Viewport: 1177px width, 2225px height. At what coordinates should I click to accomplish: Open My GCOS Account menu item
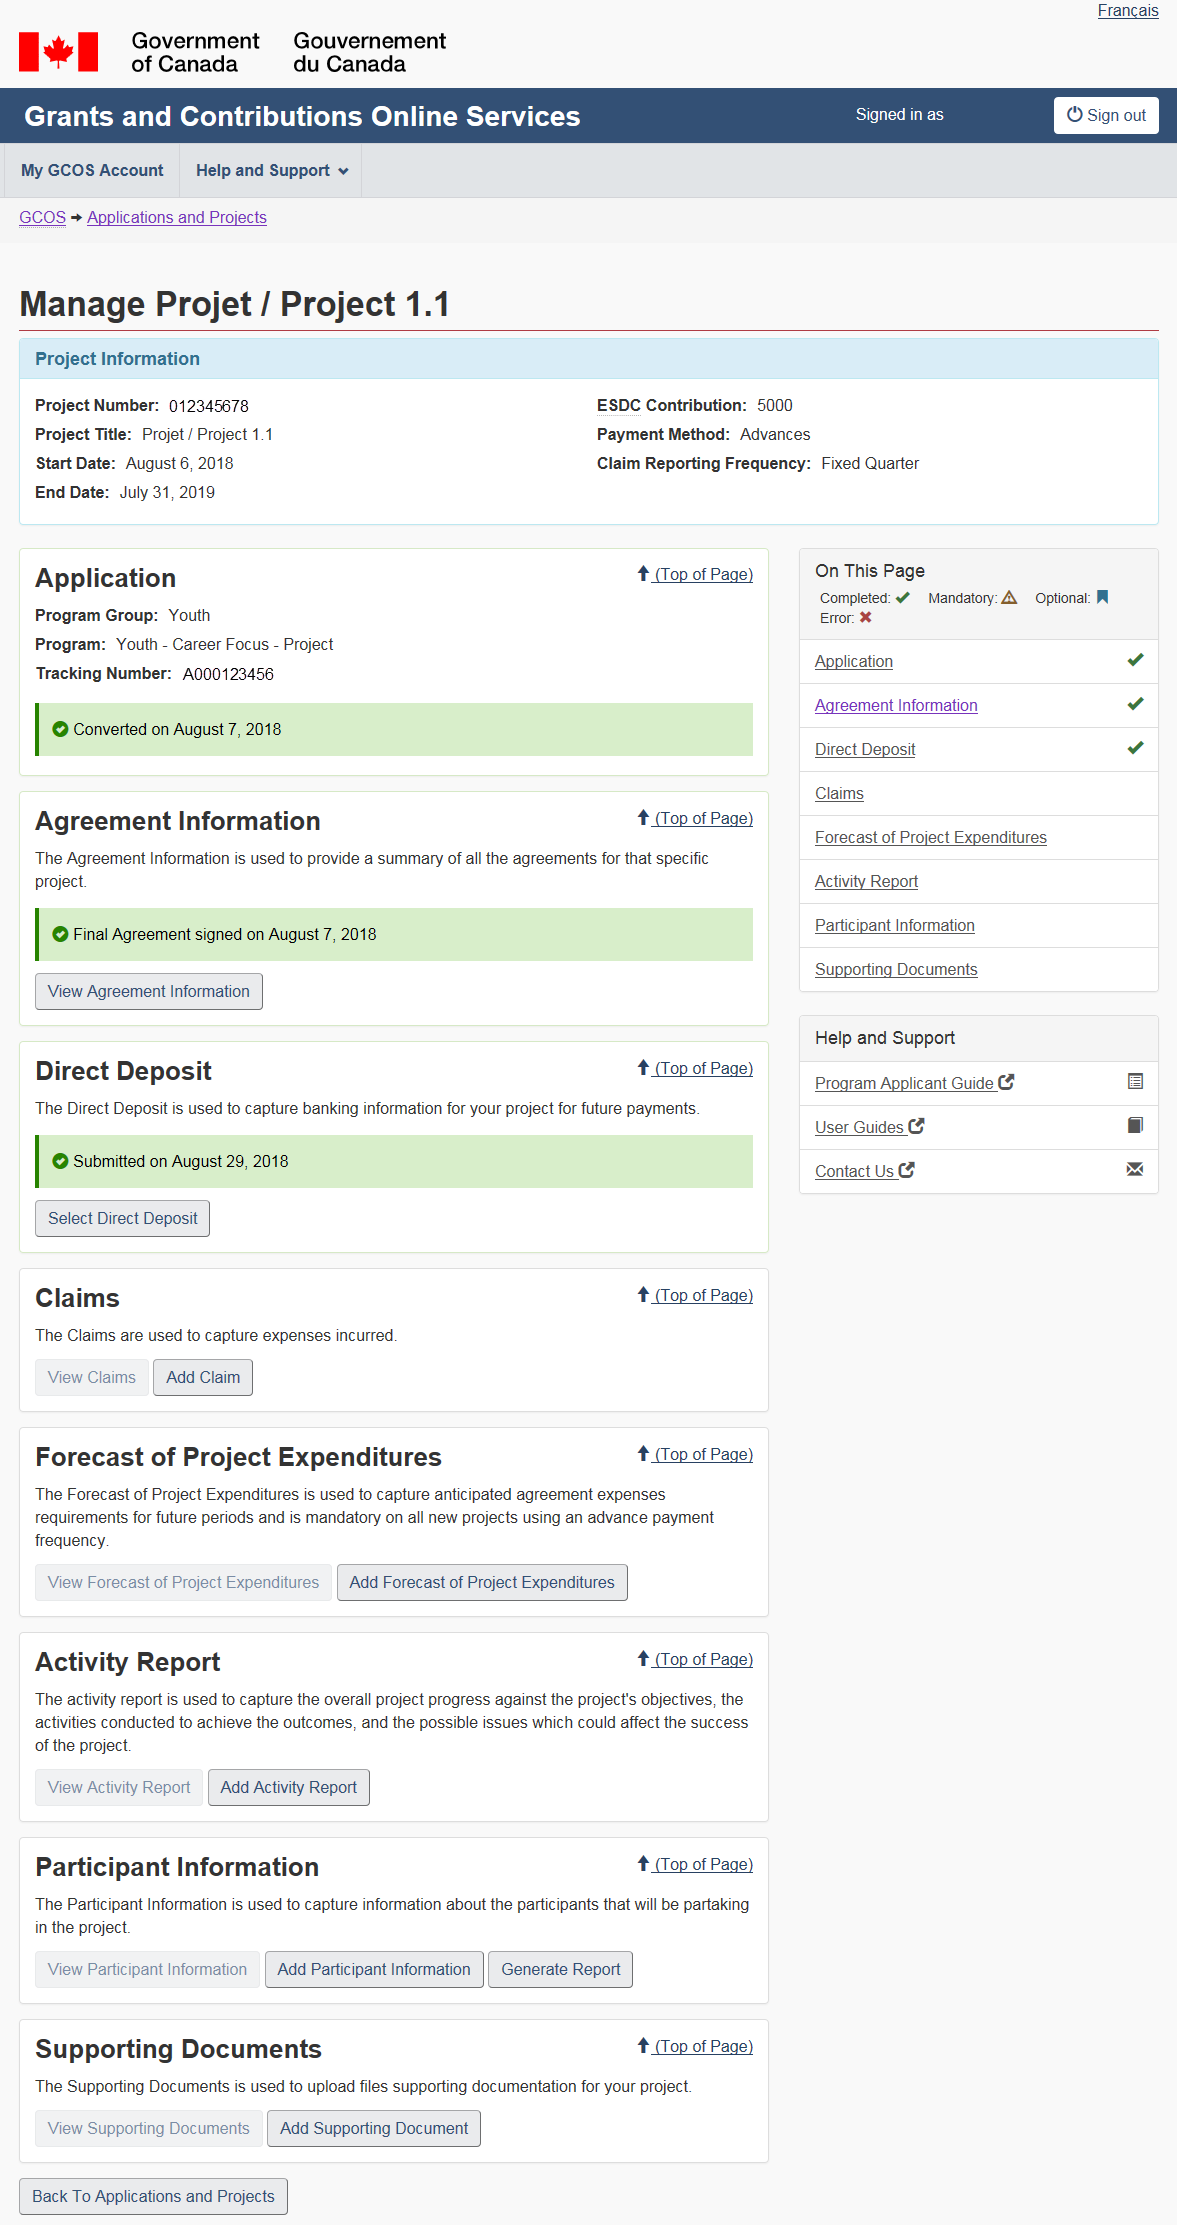(92, 171)
